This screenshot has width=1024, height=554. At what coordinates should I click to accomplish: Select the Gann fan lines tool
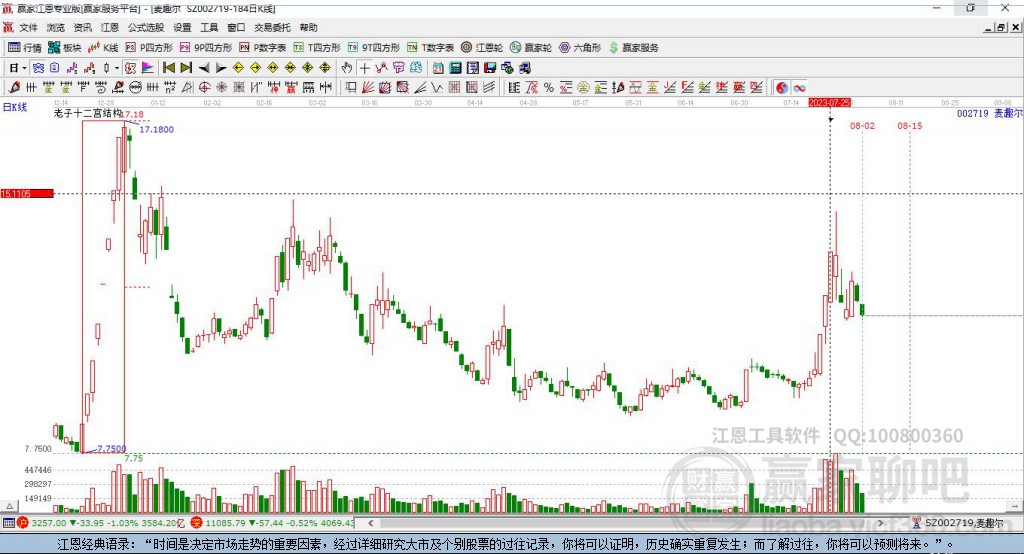click(x=368, y=88)
